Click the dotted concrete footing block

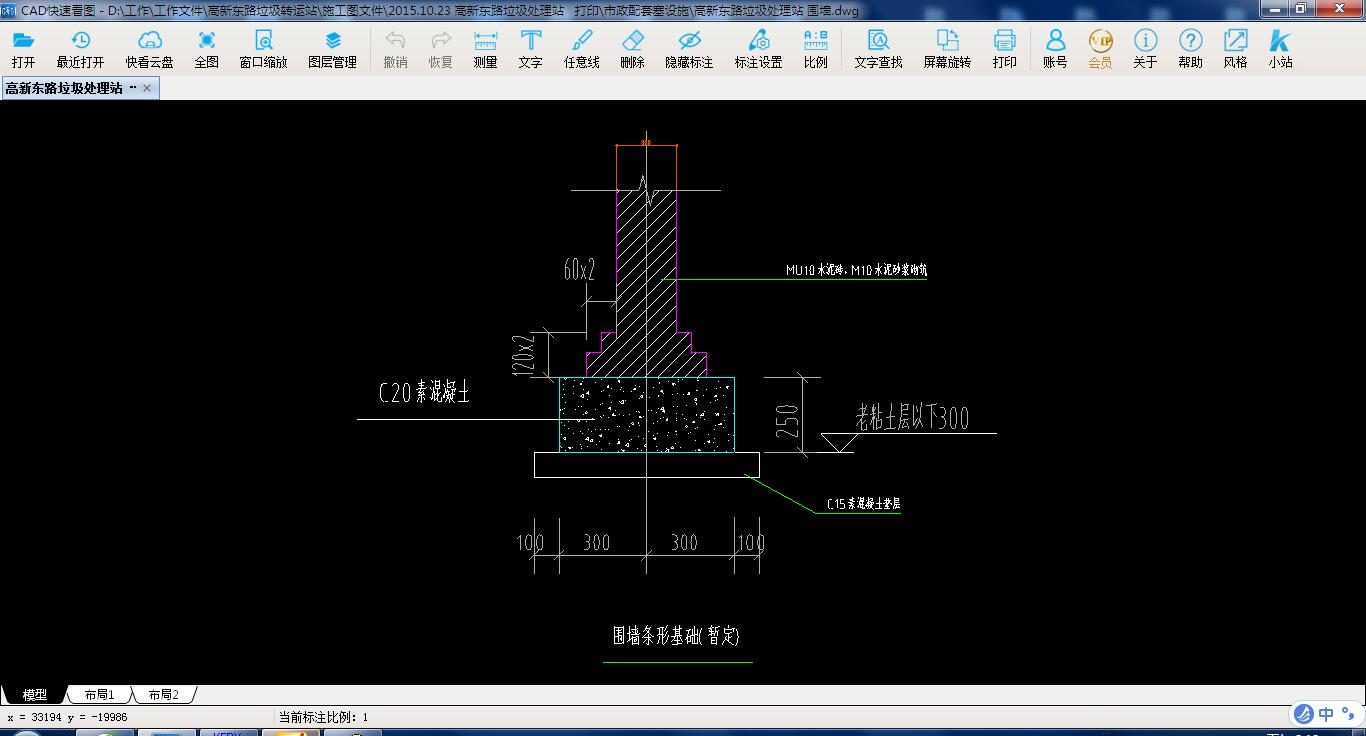coord(646,414)
